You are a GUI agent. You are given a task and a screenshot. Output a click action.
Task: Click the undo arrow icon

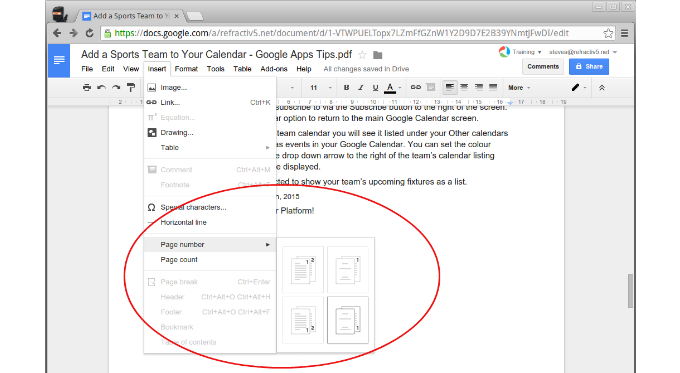[x=101, y=88]
